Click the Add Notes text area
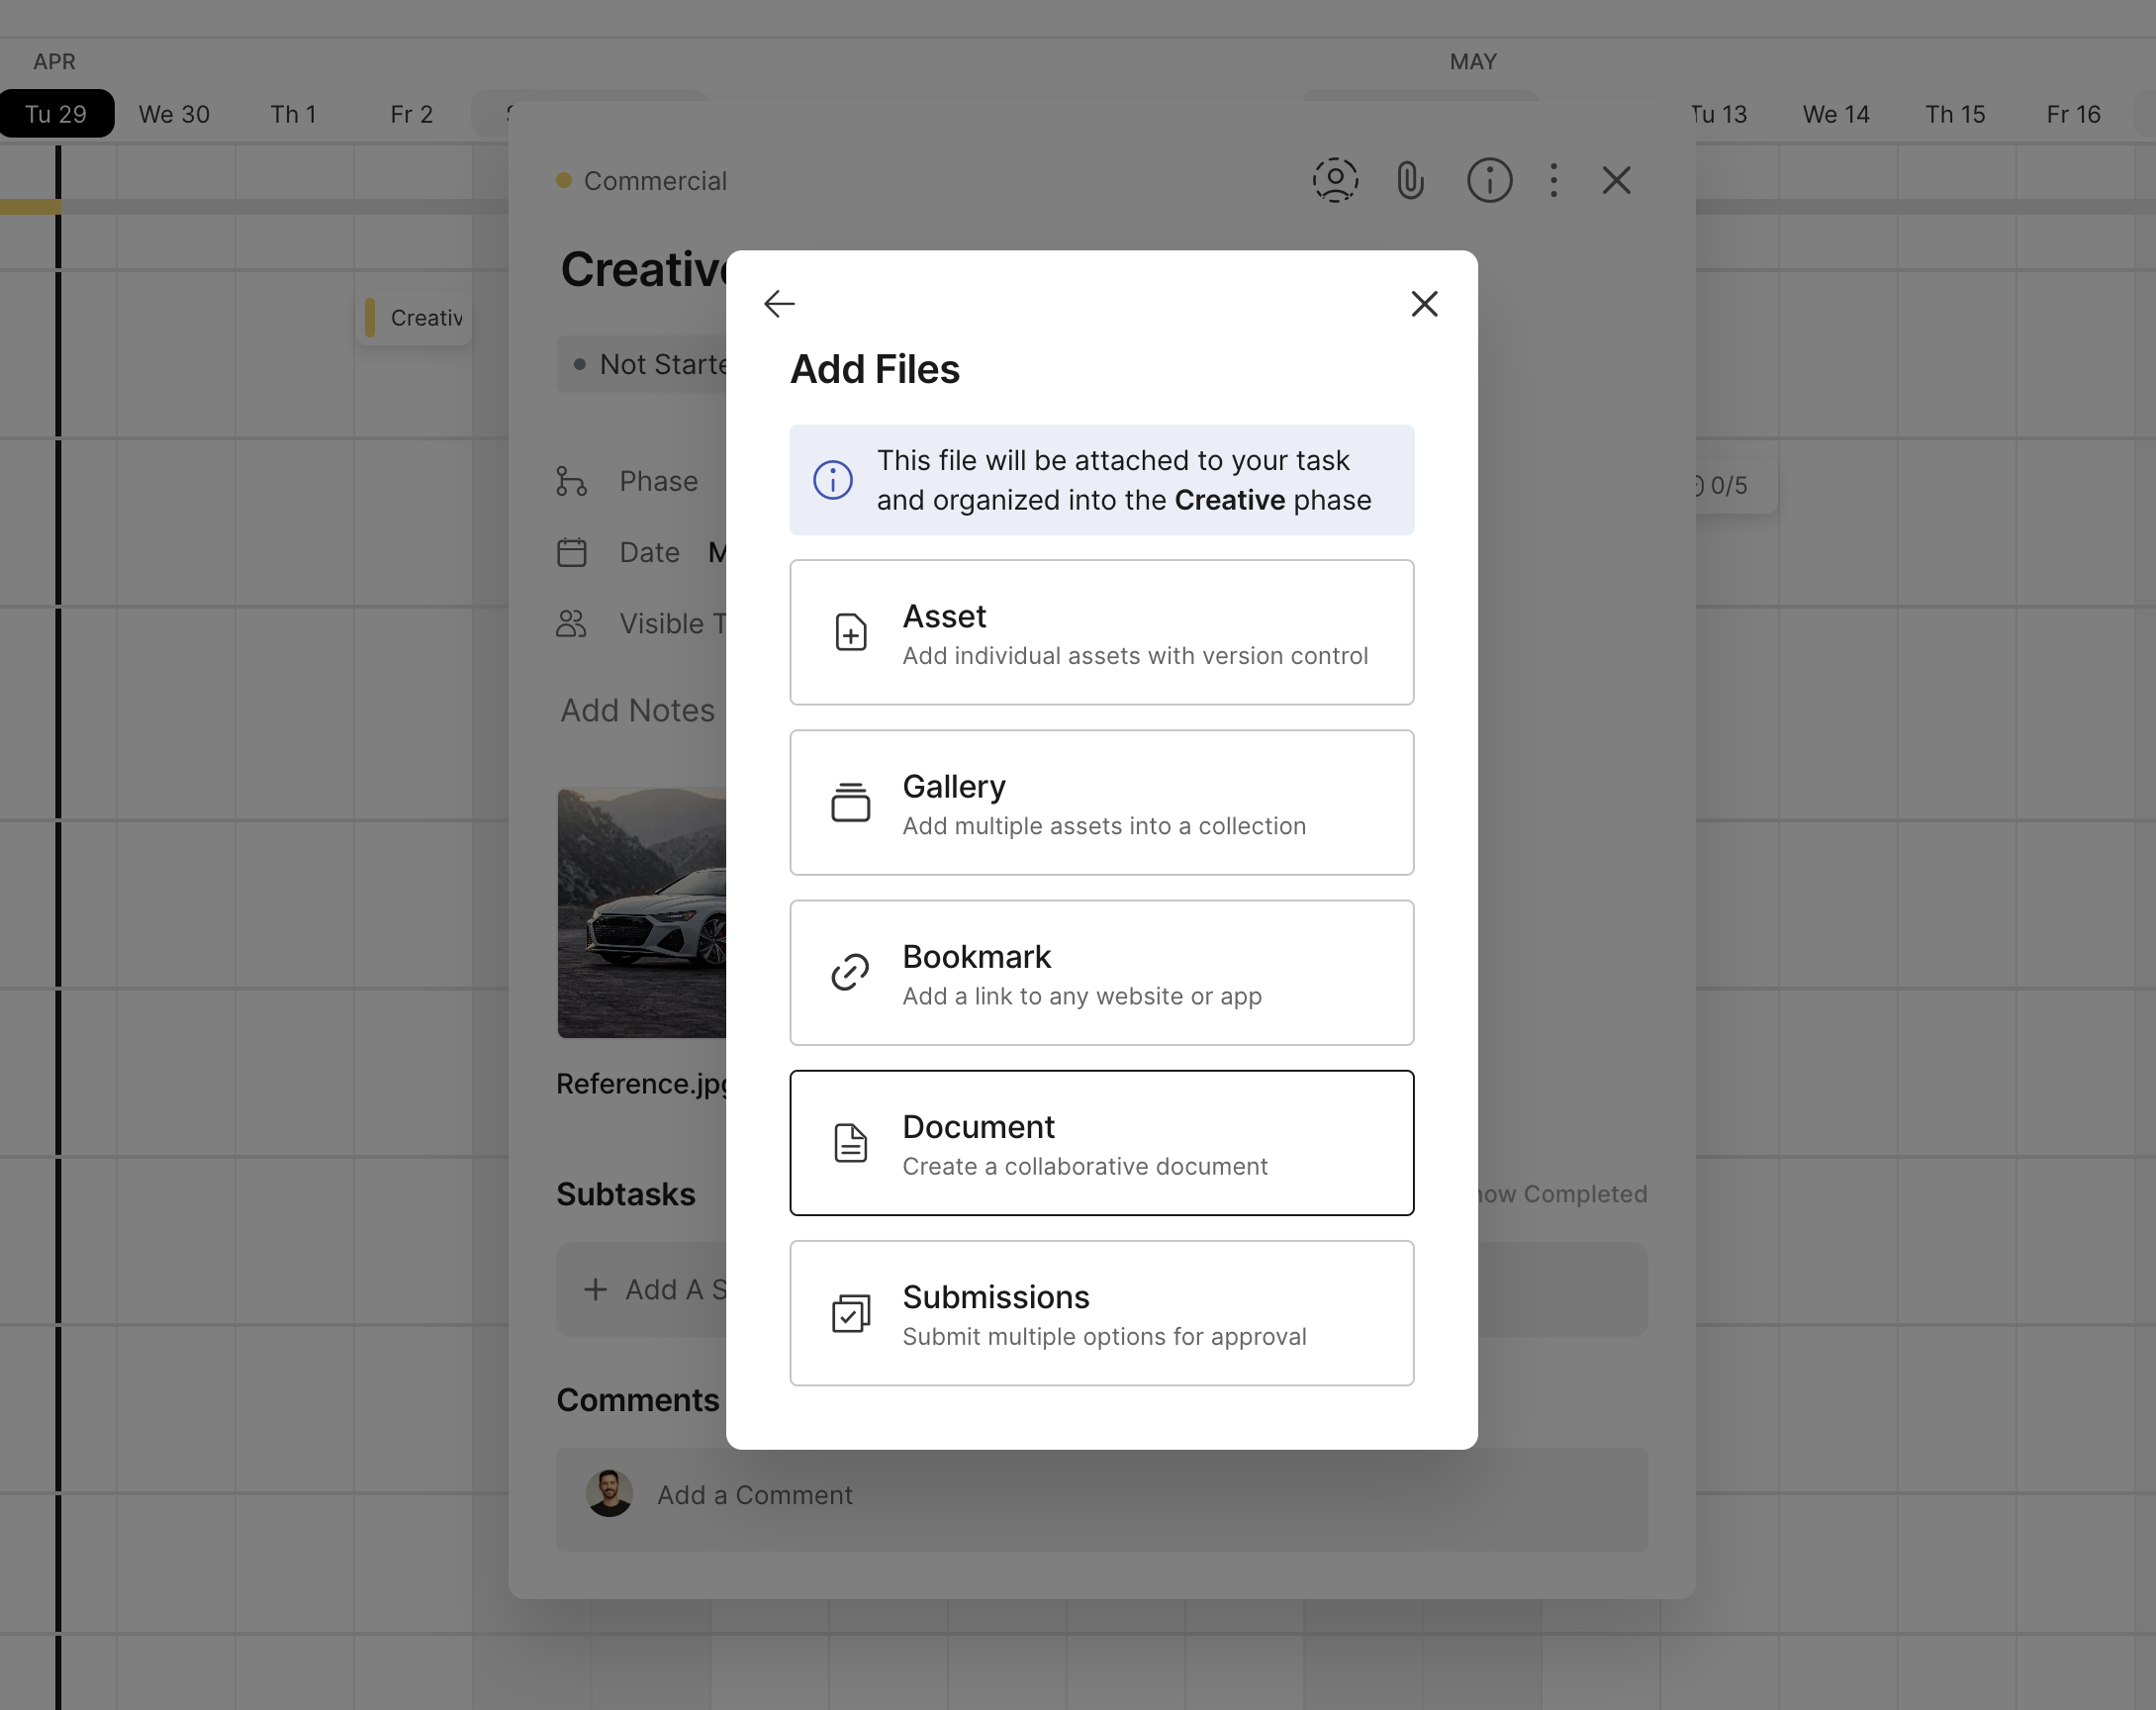Screen dimensions: 2156x1710 (x=638, y=710)
